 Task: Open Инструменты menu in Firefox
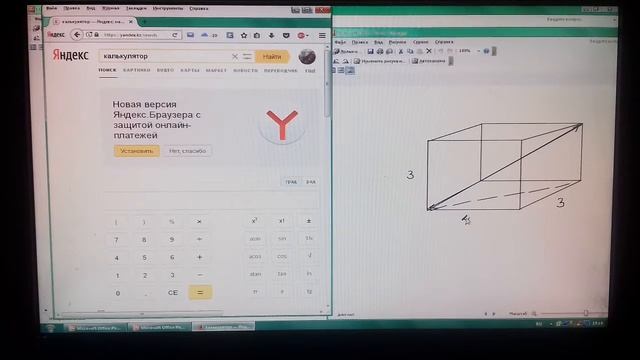click(168, 8)
